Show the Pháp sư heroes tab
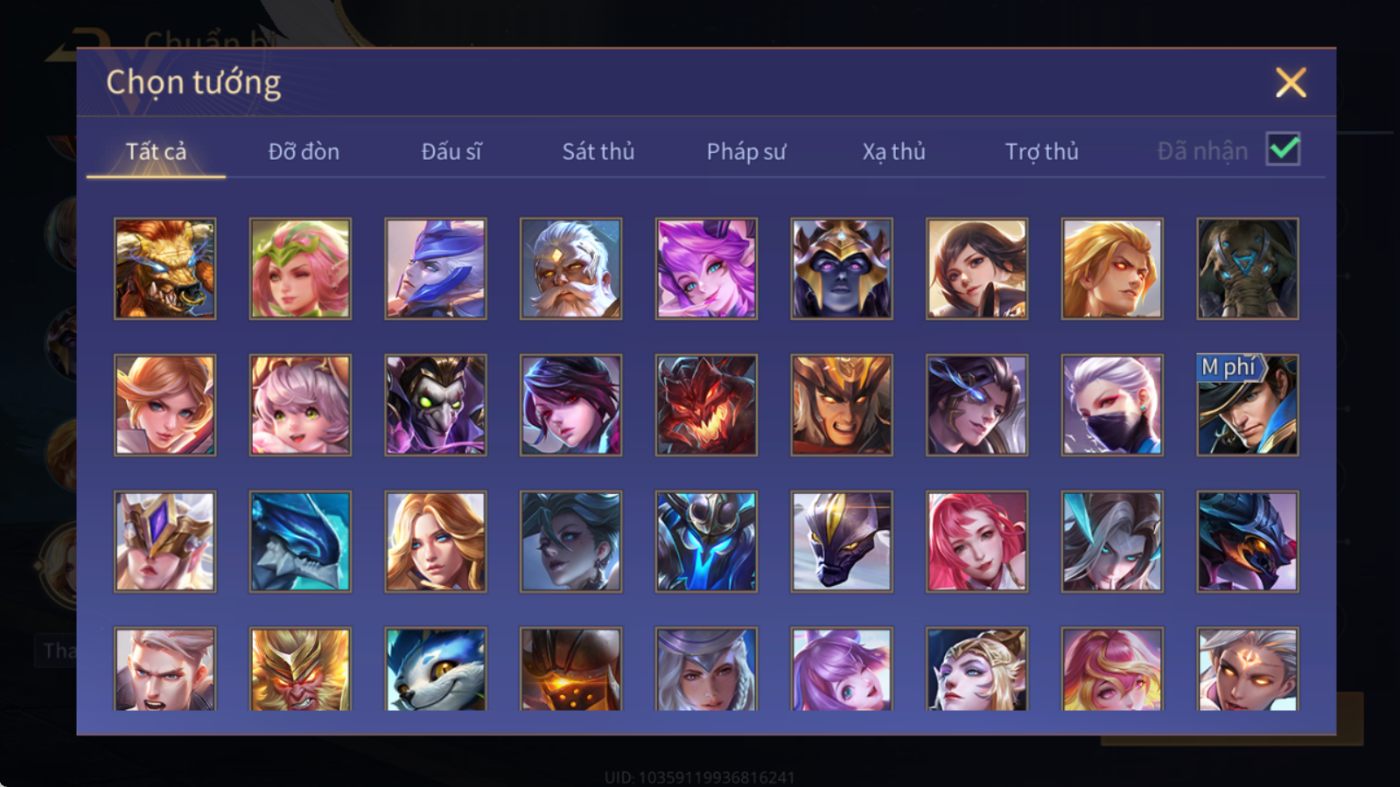Image resolution: width=1400 pixels, height=787 pixels. [x=746, y=152]
